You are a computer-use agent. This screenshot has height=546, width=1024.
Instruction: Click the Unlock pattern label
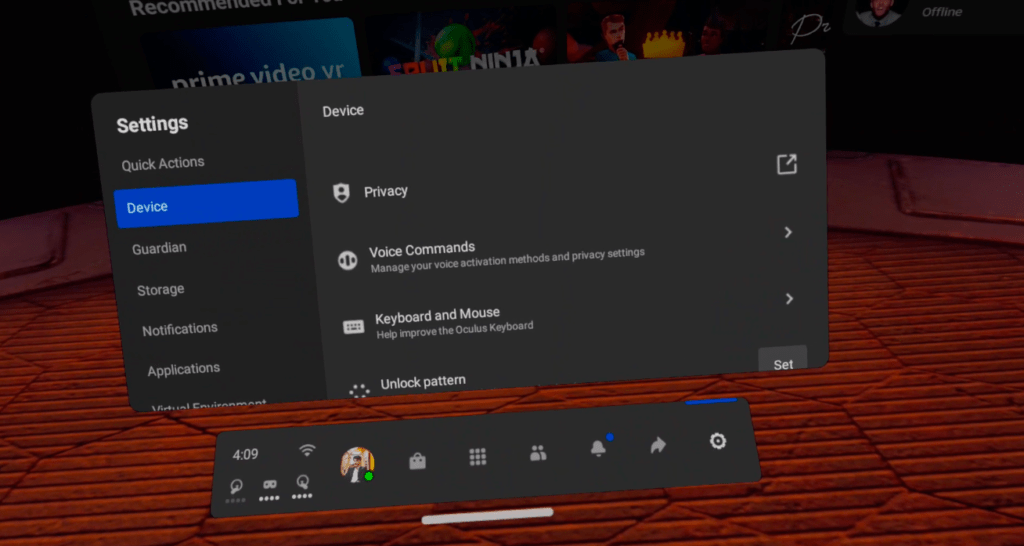(x=423, y=381)
